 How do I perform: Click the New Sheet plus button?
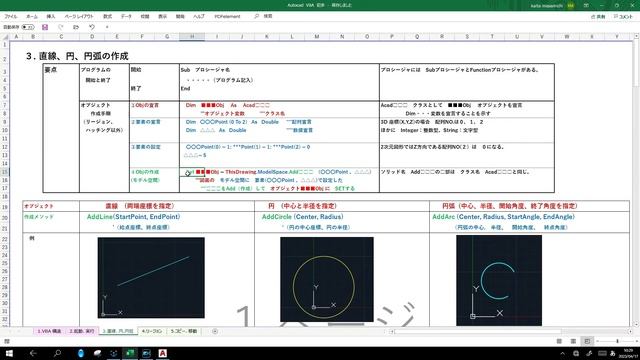coord(215,331)
